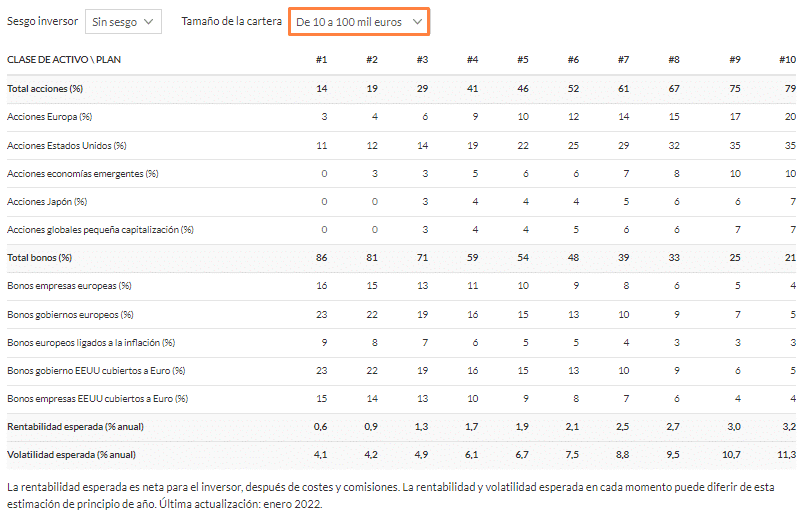This screenshot has height=515, width=810.
Task: Click the chevron in 'Sin sesgo' selector
Action: click(149, 22)
